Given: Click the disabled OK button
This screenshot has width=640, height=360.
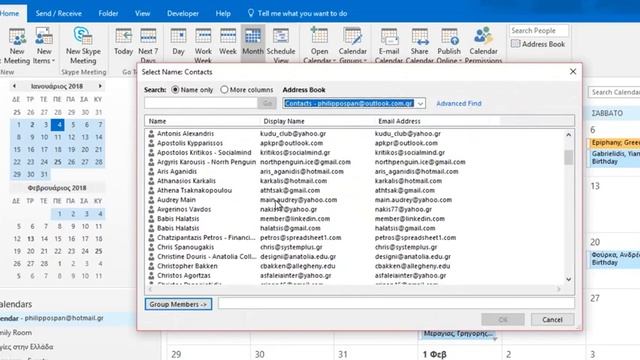Looking at the screenshot, I should [x=503, y=320].
